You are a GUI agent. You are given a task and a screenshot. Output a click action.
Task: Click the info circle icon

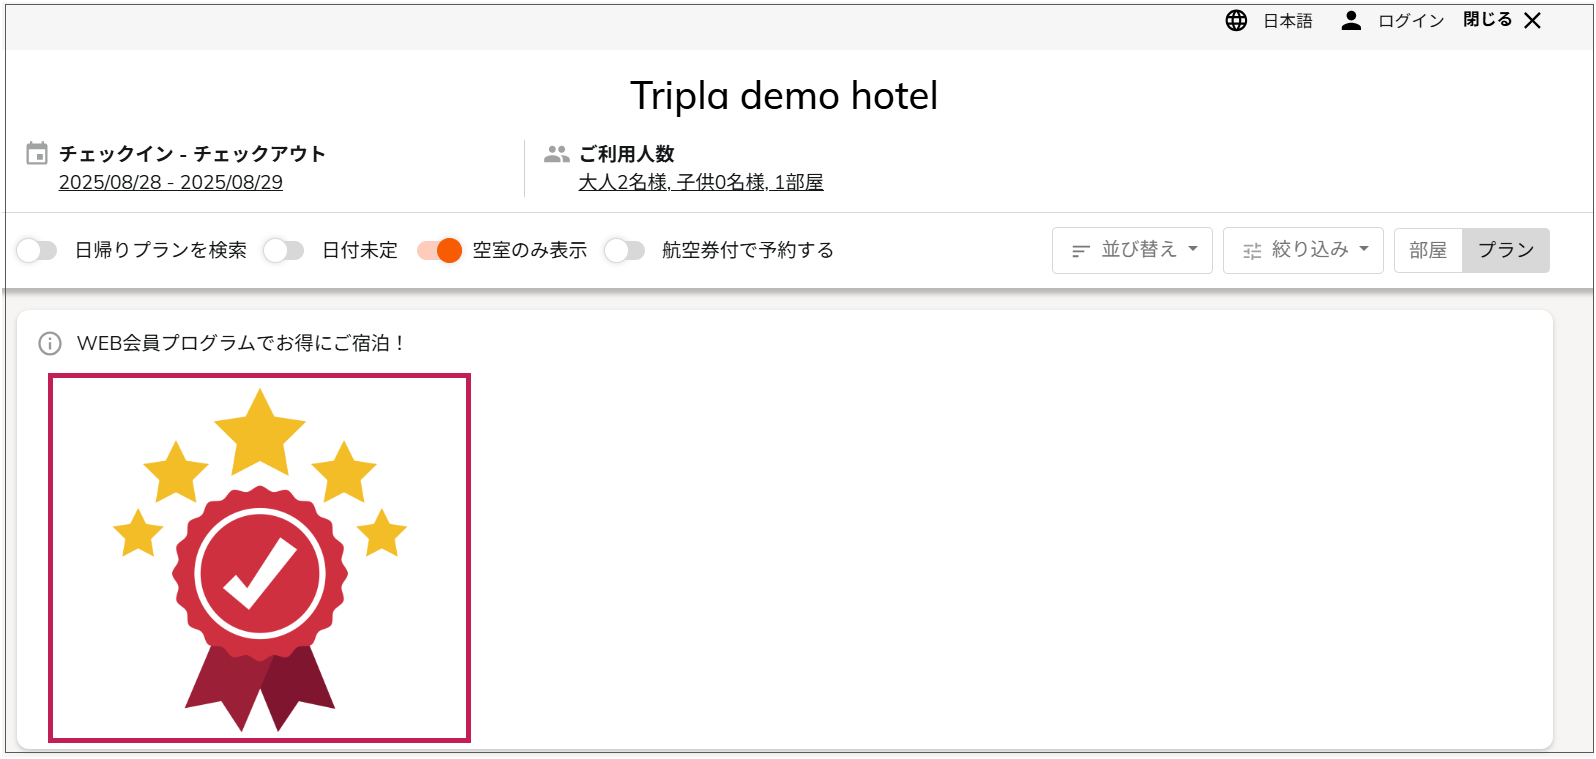click(50, 344)
